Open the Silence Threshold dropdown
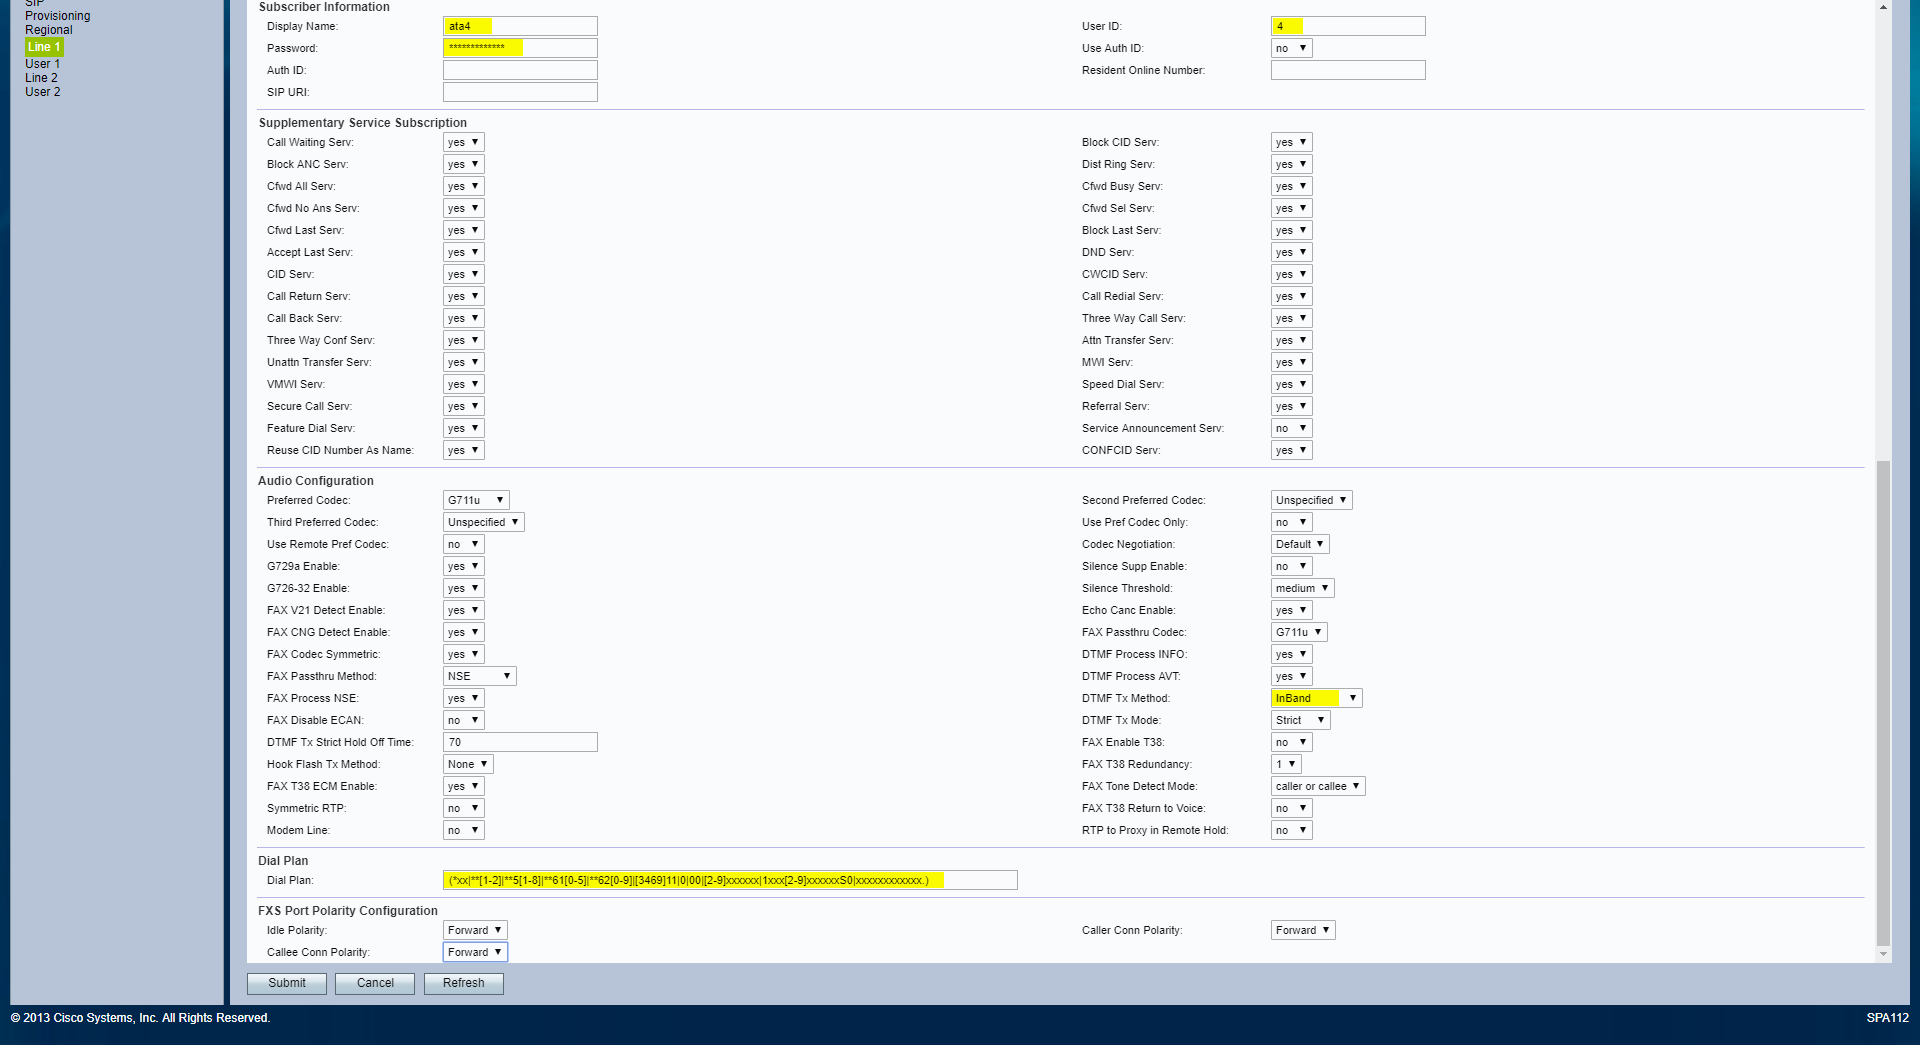The image size is (1920, 1045). coord(1302,588)
